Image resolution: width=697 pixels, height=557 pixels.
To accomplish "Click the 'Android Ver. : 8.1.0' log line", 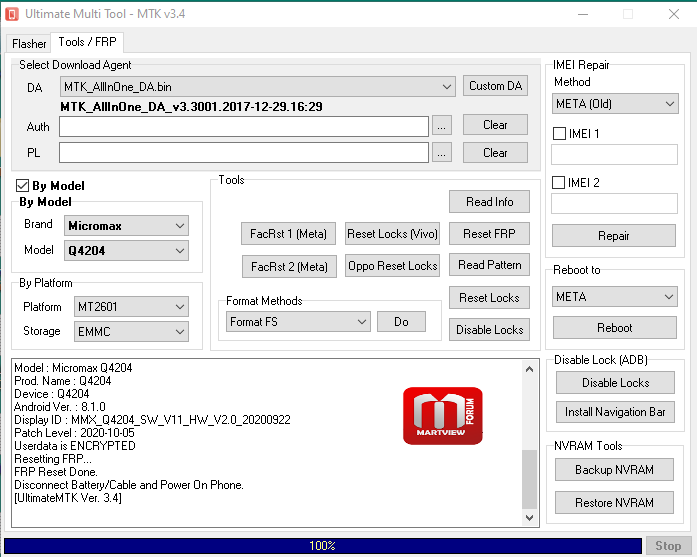I will tap(60, 407).
